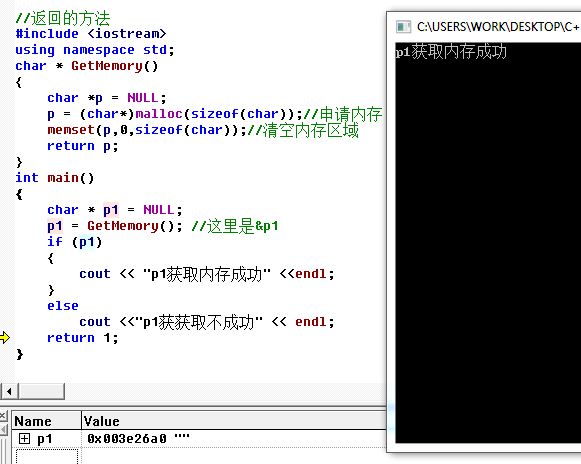581x464 pixels.
Task: Click the 'char *p = NULL;' line
Action: pos(107,98)
